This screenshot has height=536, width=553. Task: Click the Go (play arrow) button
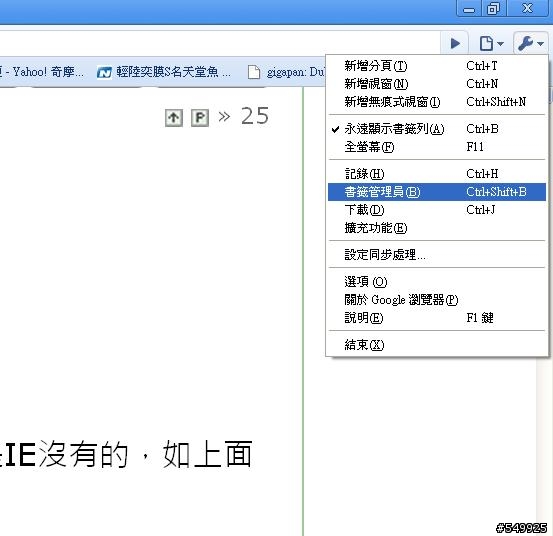pyautogui.click(x=455, y=43)
